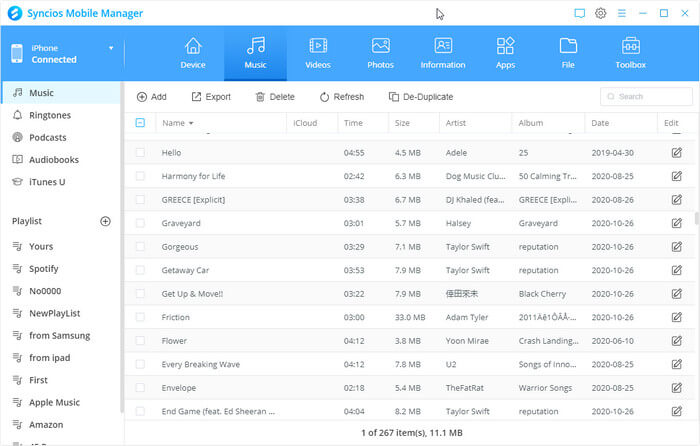This screenshot has height=446, width=700.
Task: Toggle the select-all checkbox in header
Action: [140, 123]
